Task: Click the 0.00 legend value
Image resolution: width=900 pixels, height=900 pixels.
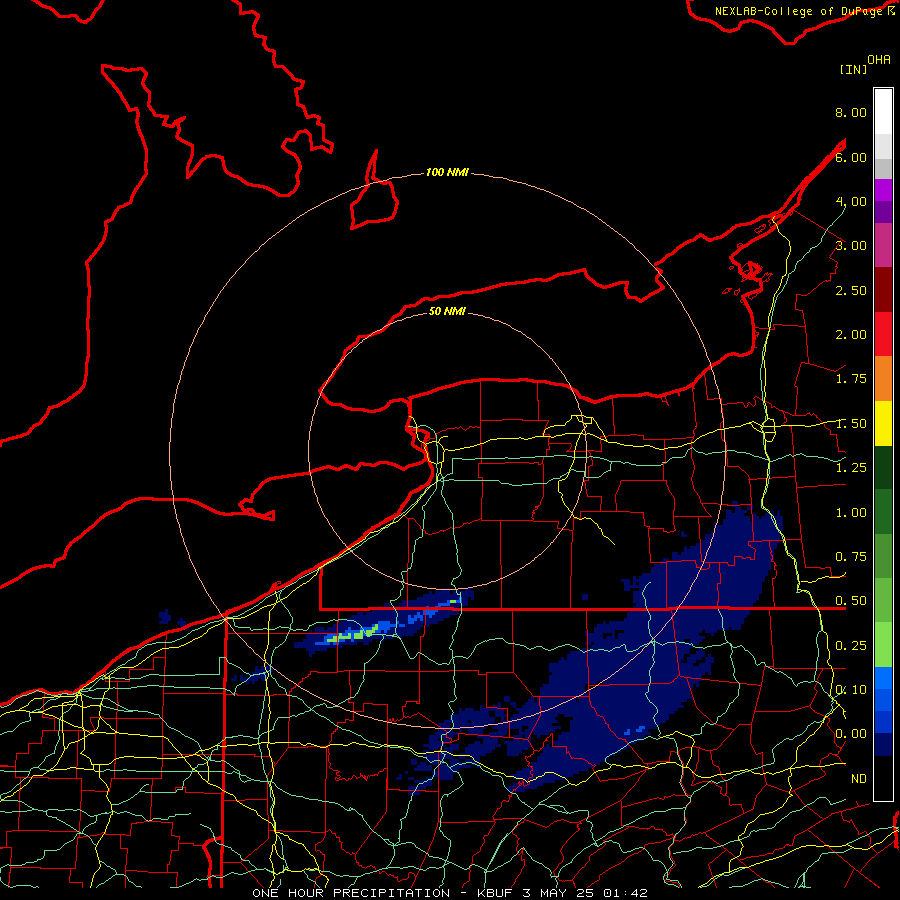Action: [851, 734]
